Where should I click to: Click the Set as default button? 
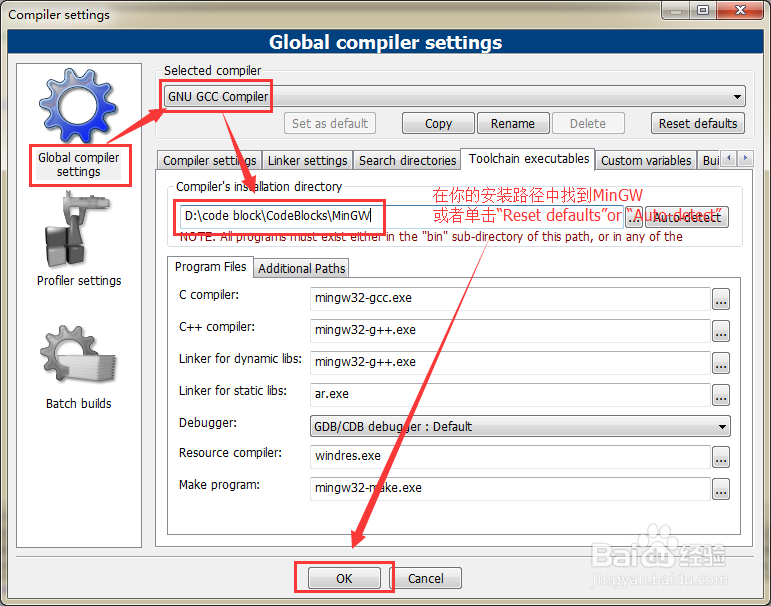[x=330, y=123]
